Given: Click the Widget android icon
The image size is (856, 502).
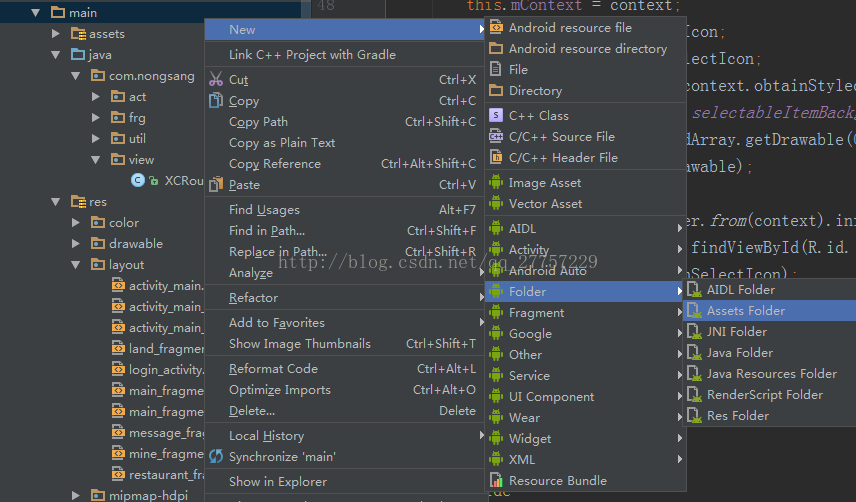Looking at the screenshot, I should pos(496,438).
